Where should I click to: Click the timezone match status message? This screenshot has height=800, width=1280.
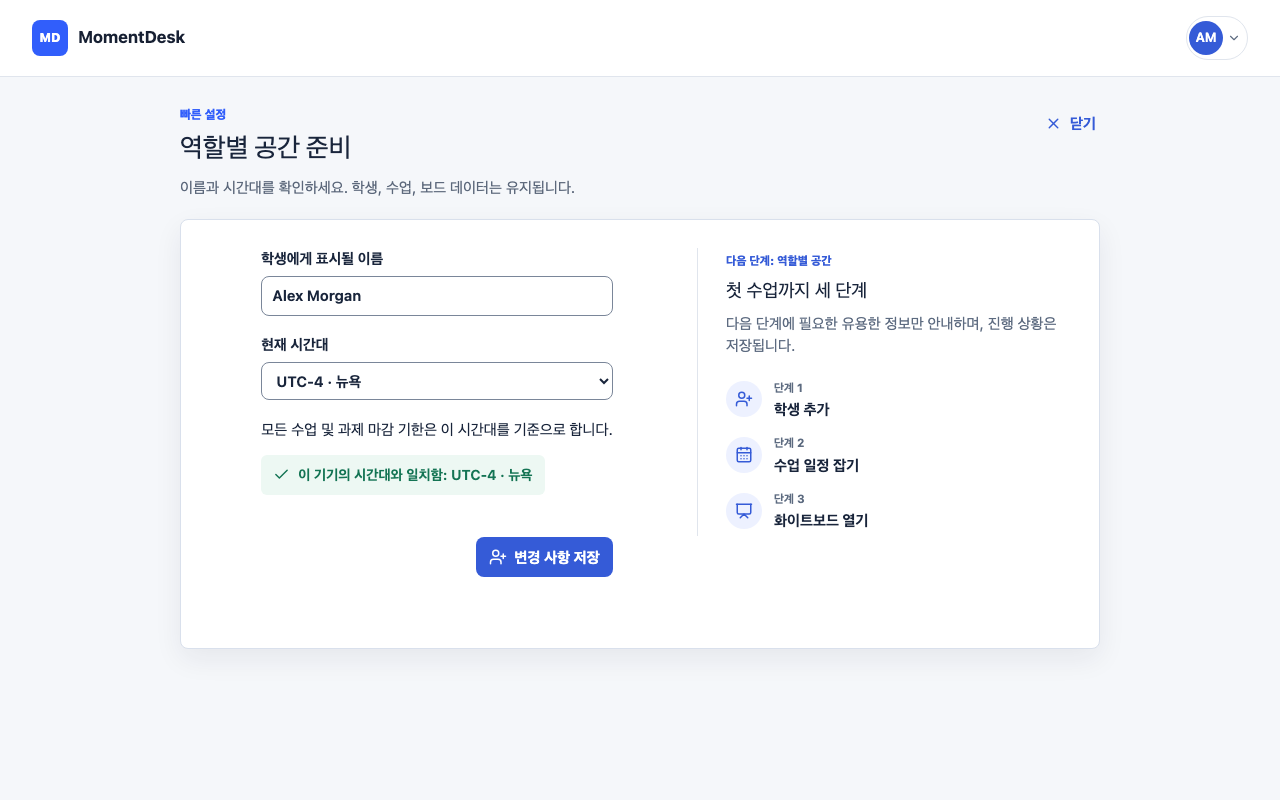pyautogui.click(x=403, y=475)
